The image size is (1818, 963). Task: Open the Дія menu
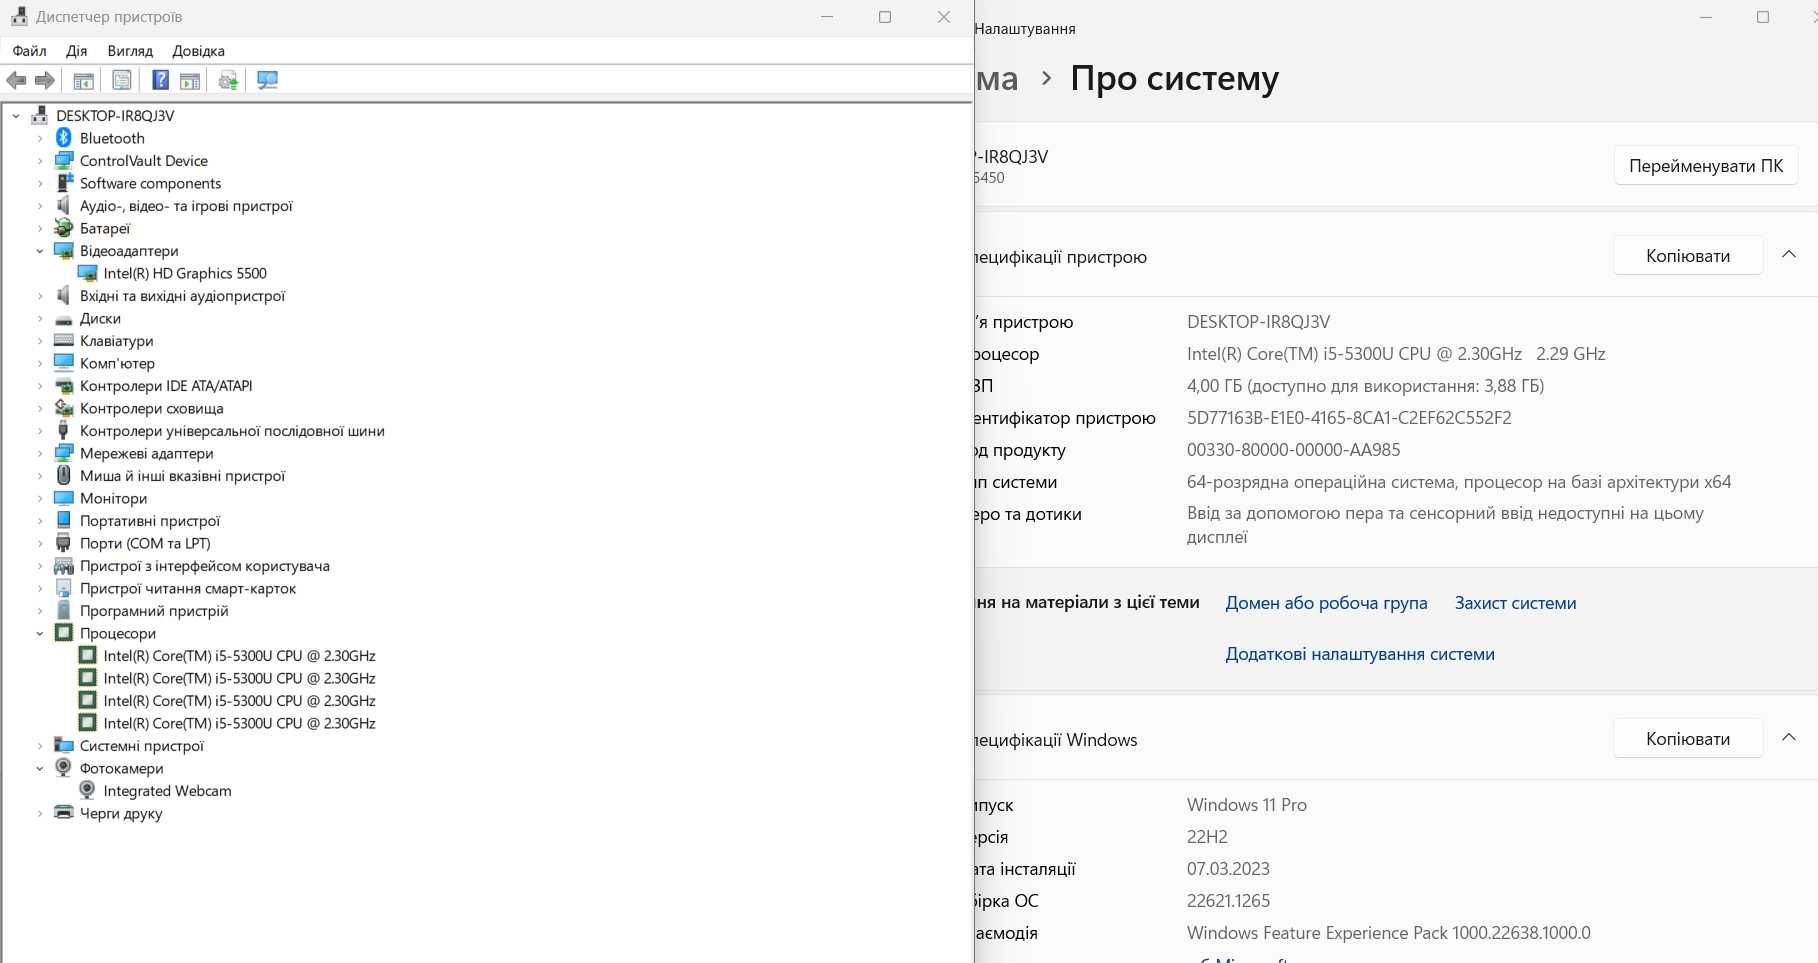click(x=77, y=51)
